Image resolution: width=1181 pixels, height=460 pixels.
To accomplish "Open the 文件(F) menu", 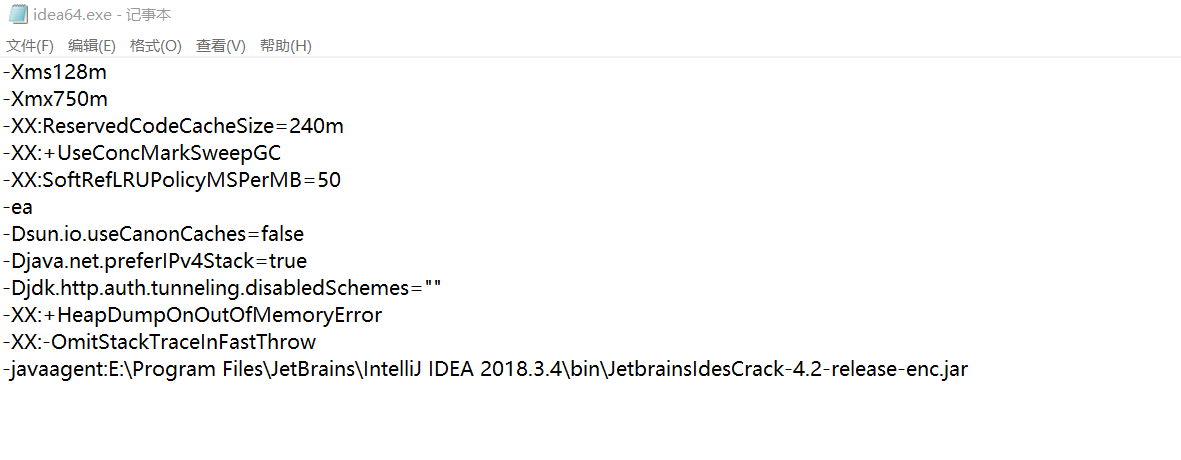I will coord(29,46).
